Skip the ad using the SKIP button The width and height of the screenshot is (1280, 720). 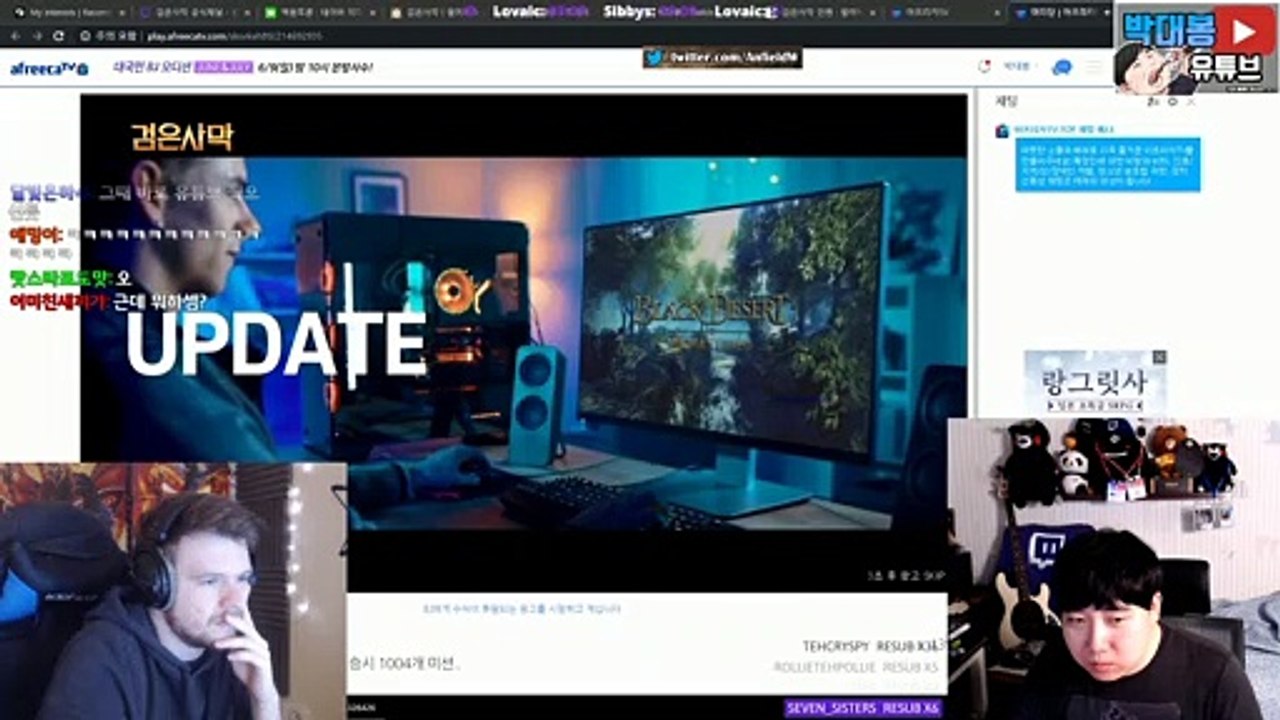click(904, 576)
